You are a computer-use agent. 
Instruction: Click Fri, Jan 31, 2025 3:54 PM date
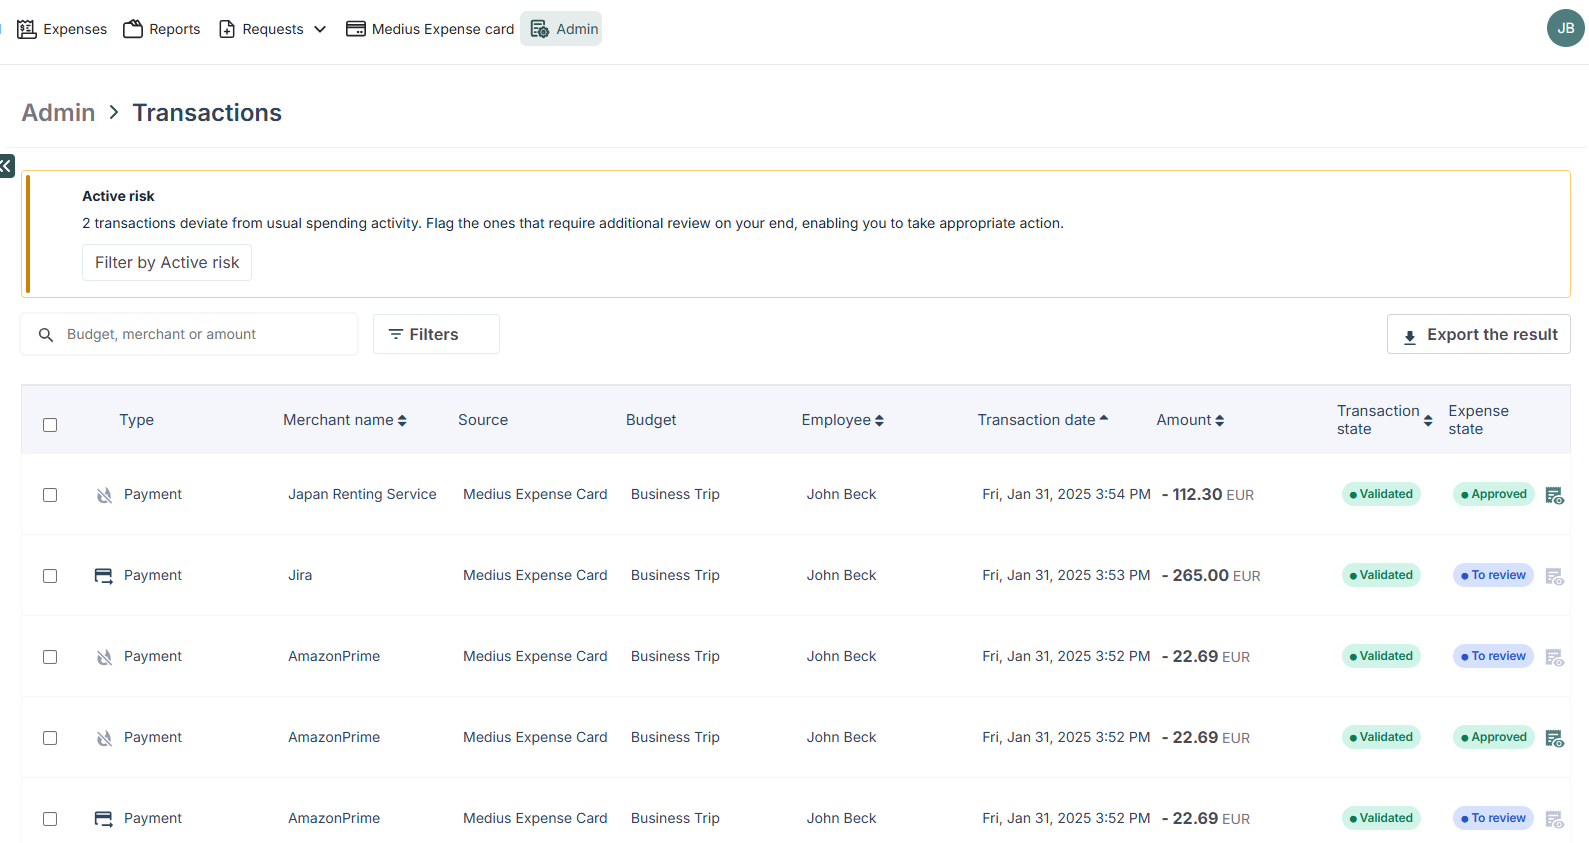point(1066,494)
